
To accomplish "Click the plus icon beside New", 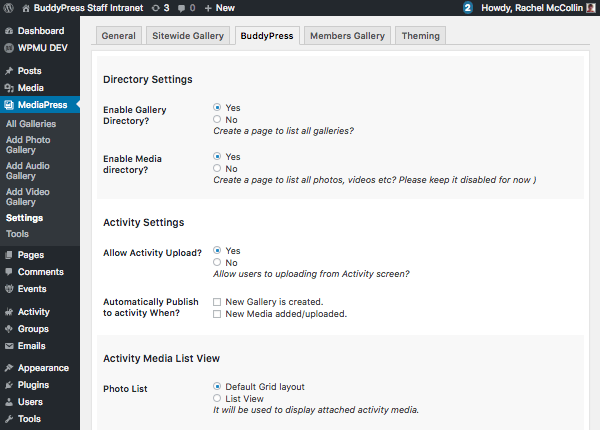I will pos(208,8).
